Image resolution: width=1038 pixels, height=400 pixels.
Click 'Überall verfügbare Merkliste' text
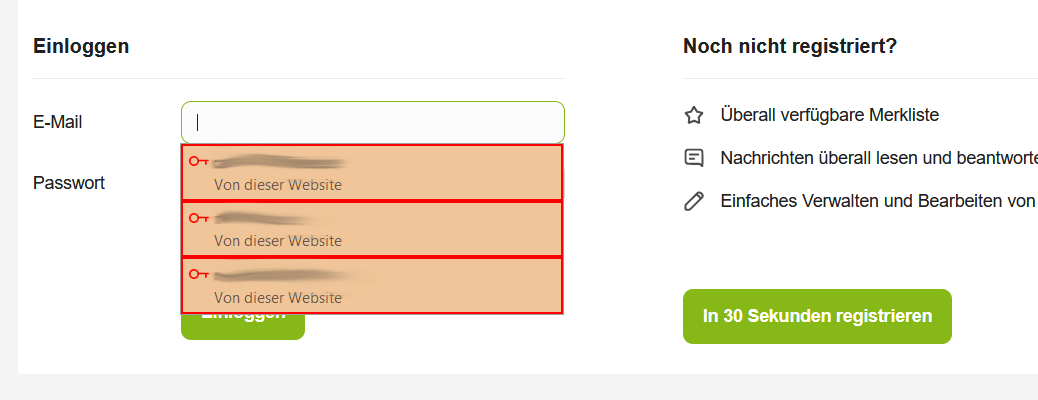point(829,116)
